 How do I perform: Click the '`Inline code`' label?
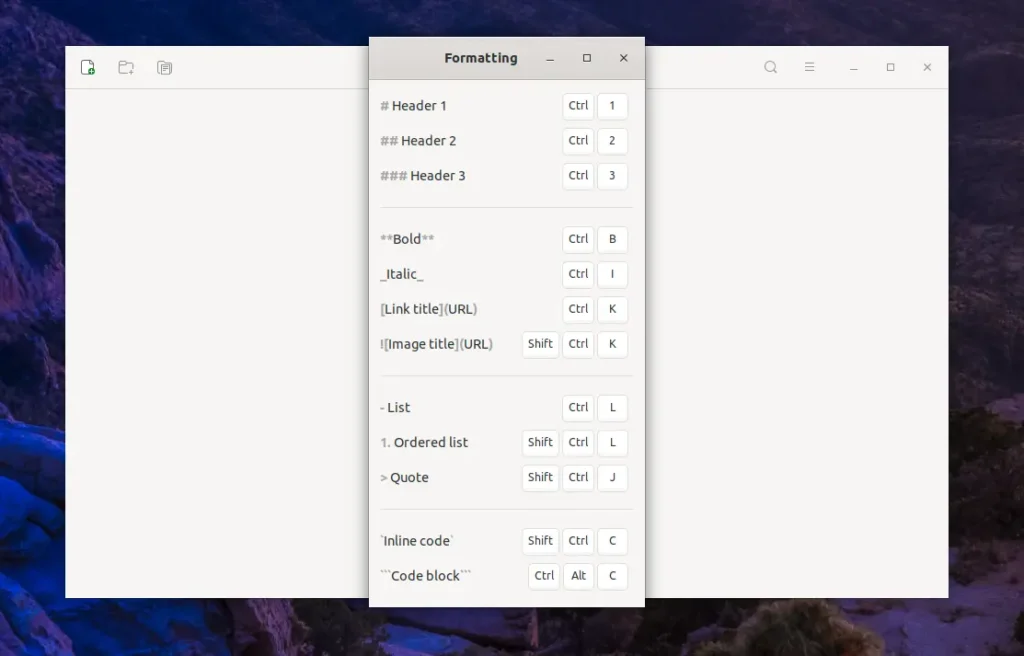pos(417,541)
